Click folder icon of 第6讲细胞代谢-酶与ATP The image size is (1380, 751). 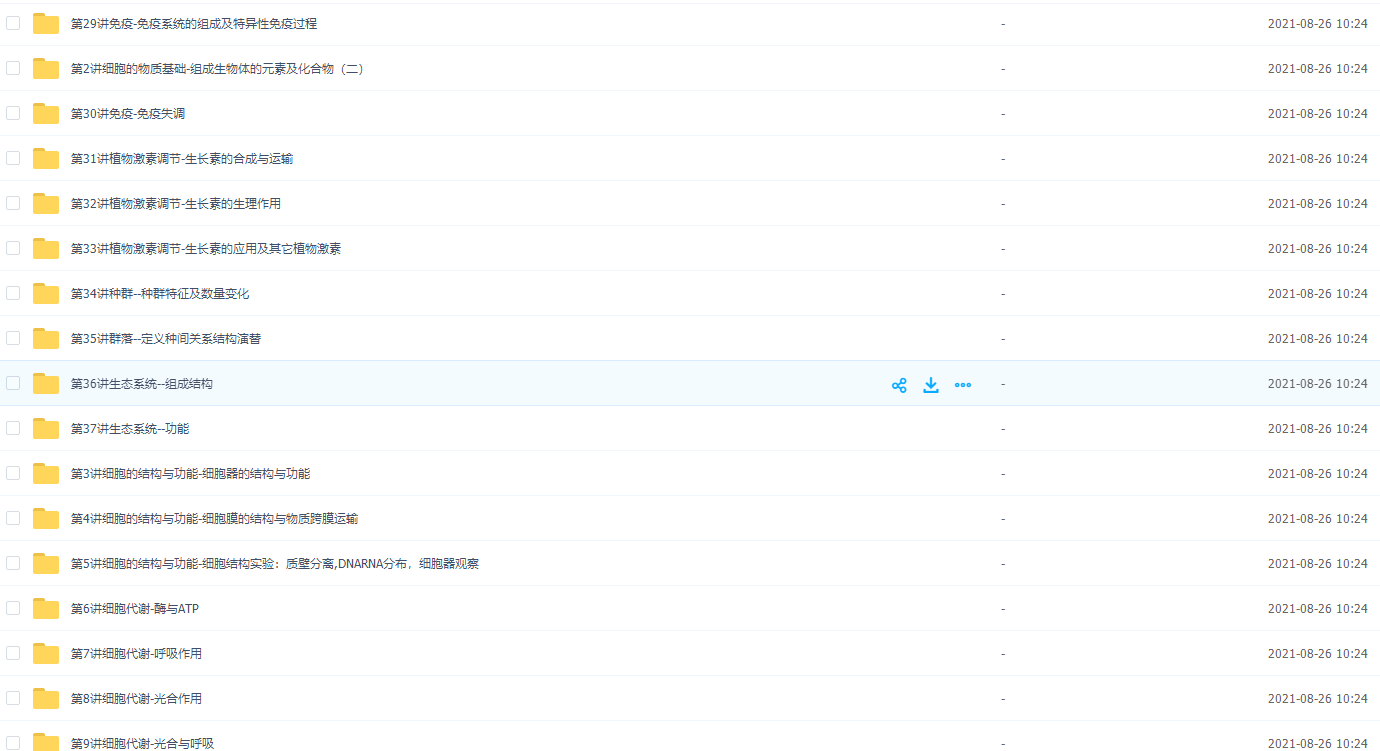tap(46, 609)
